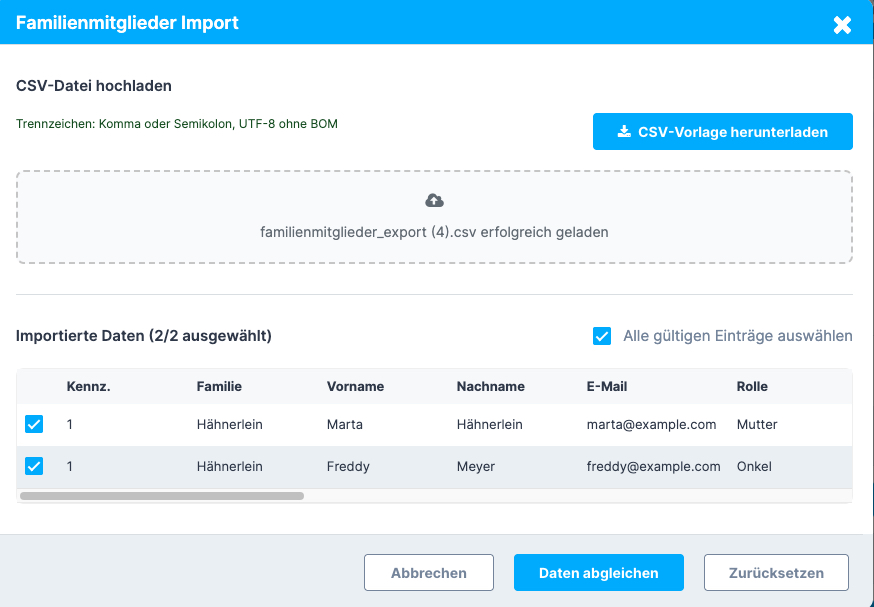Toggle 'Alle gültigen Einträge auswählen' checkbox

(x=602, y=336)
